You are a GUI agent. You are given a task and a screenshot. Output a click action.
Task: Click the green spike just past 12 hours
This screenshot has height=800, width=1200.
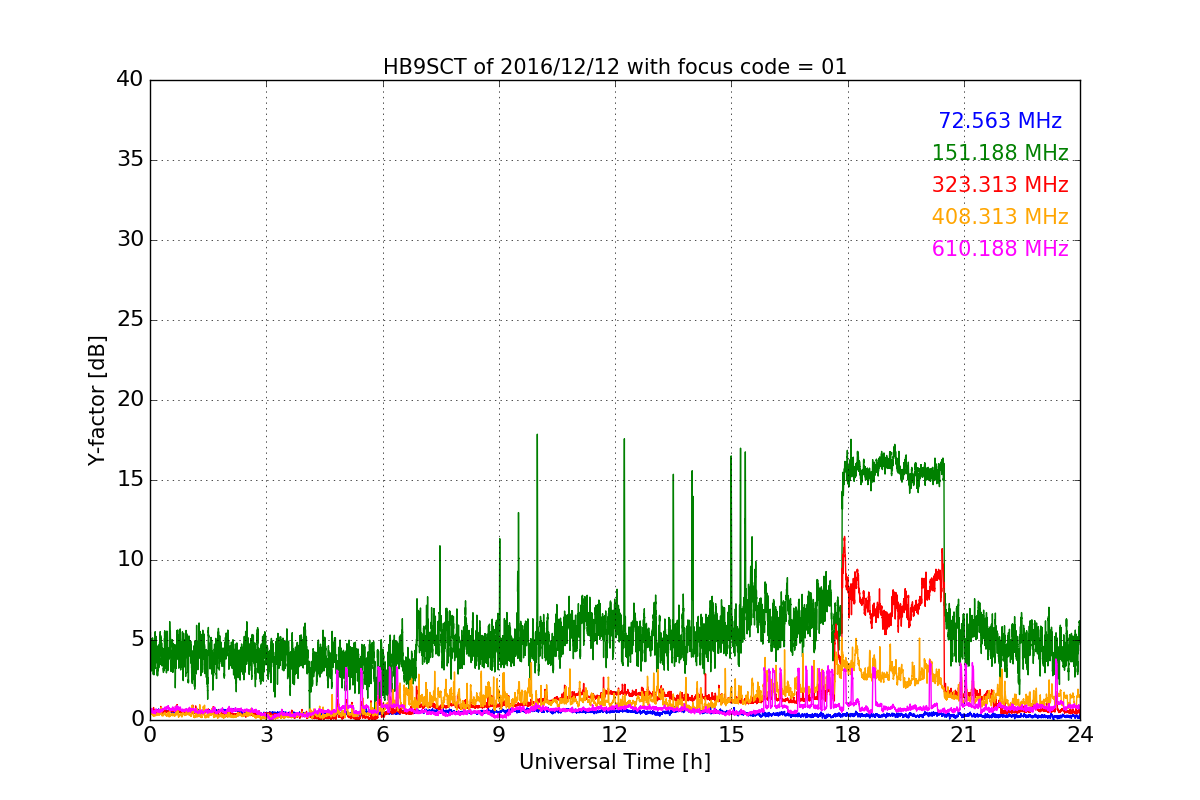pos(624,540)
